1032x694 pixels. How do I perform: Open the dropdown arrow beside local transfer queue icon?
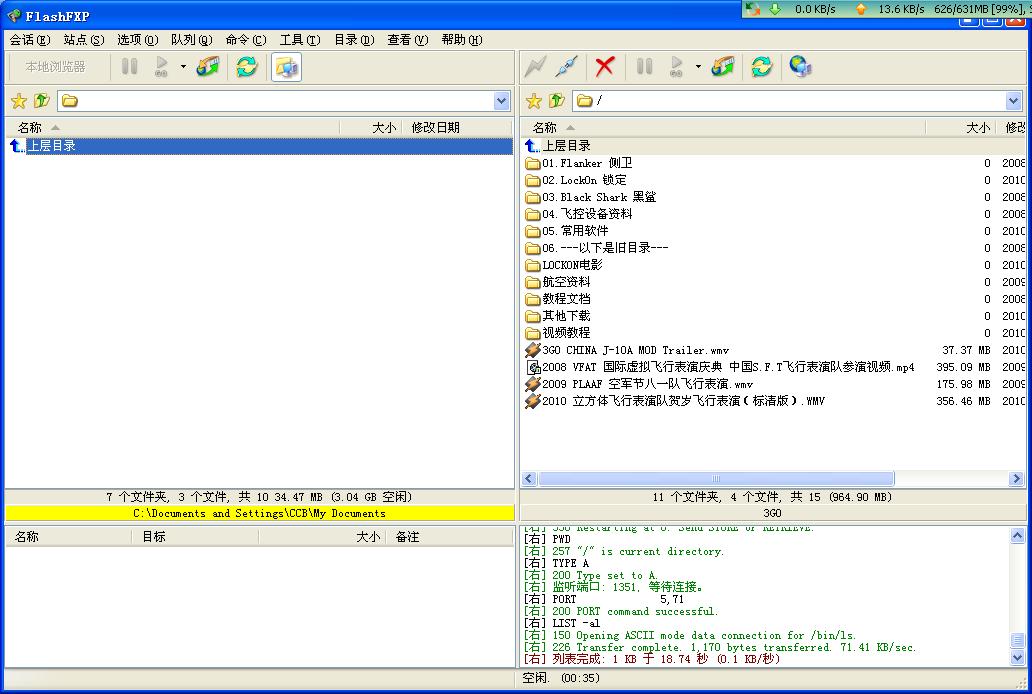coord(183,67)
